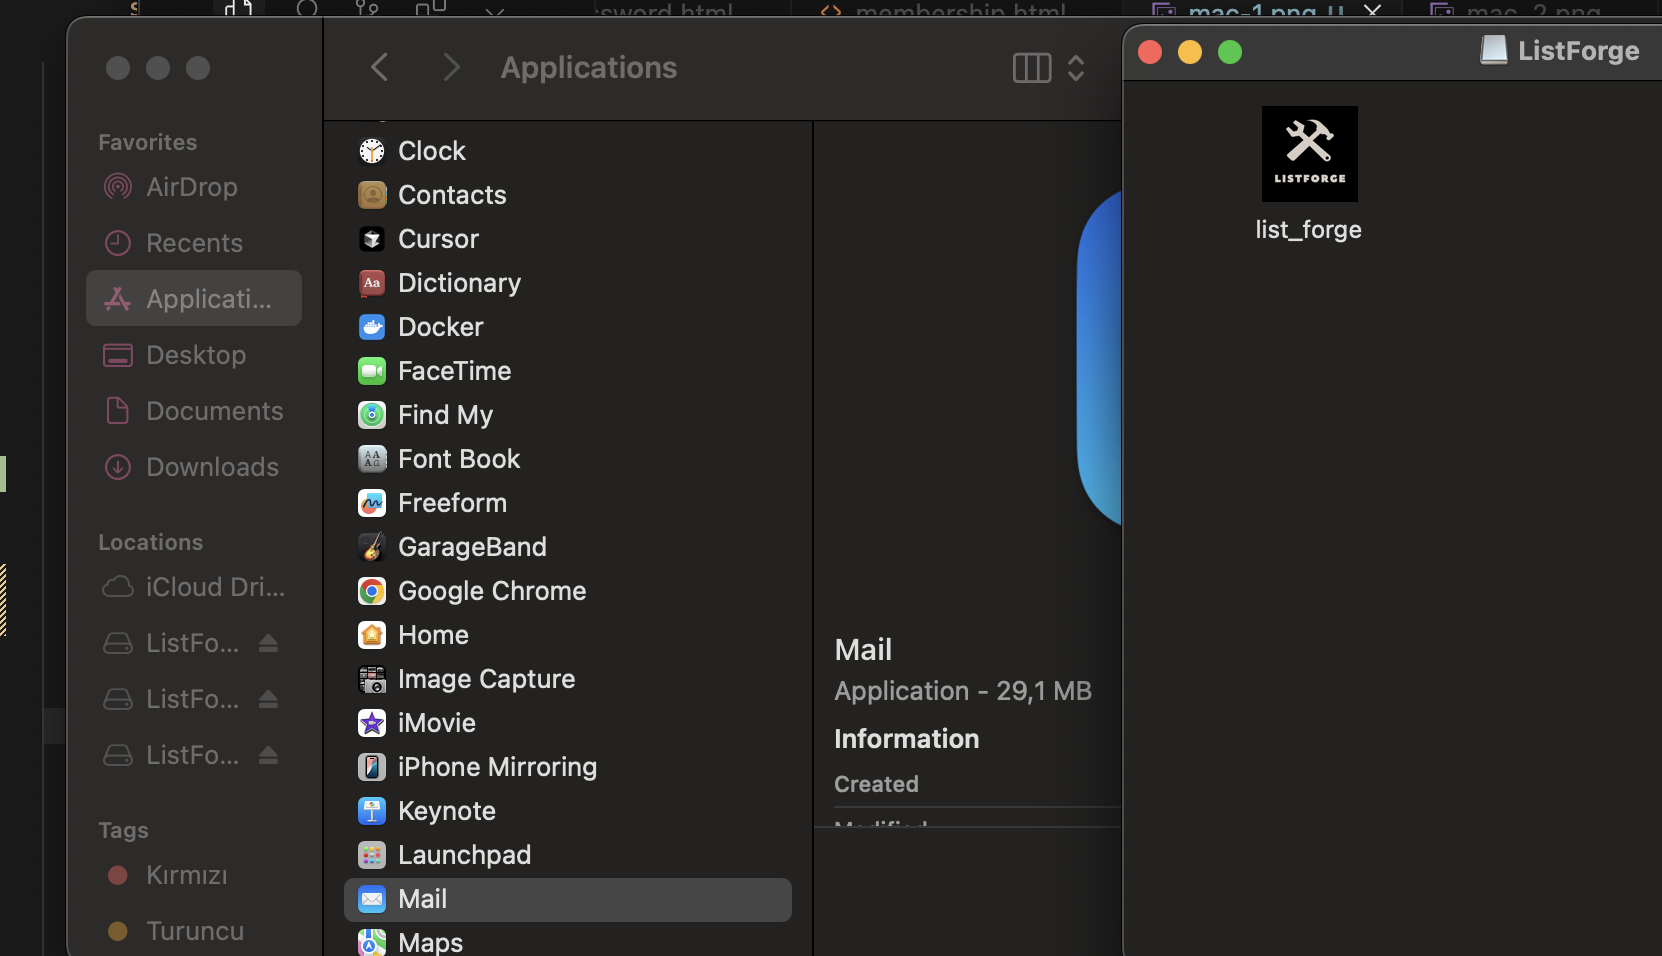Viewport: 1662px width, 956px height.
Task: Select the Docker whale icon
Action: pos(372,327)
